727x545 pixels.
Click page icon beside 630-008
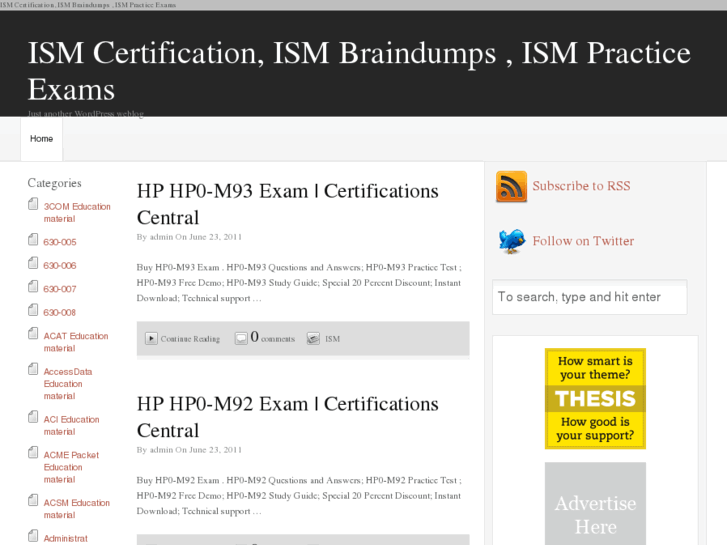point(33,310)
